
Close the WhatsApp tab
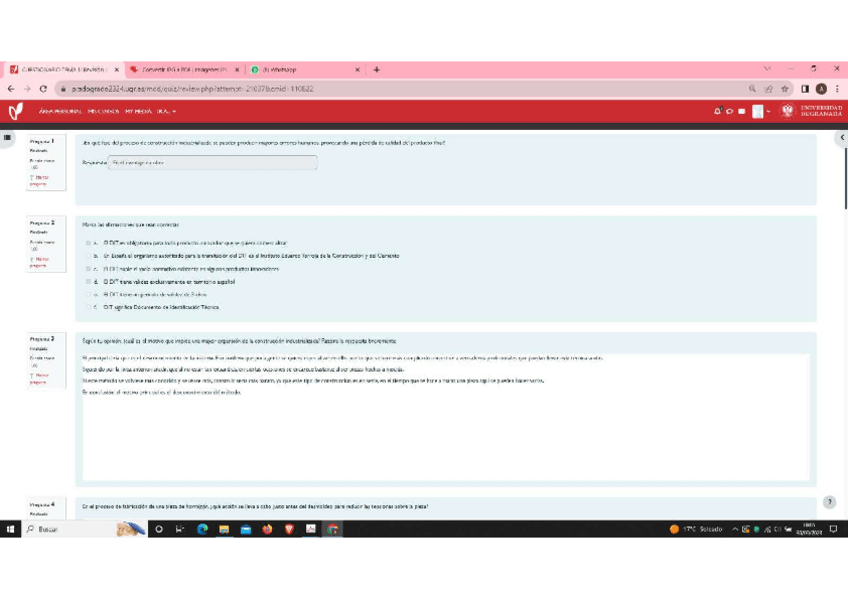(x=357, y=70)
